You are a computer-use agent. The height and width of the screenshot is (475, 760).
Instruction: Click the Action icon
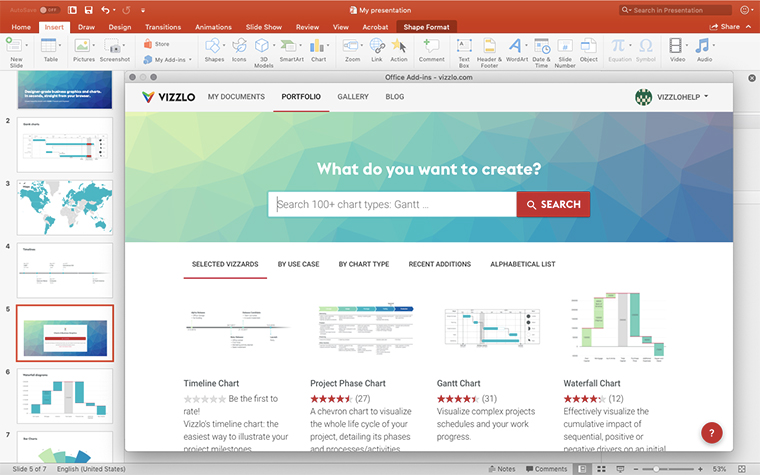pos(399,46)
